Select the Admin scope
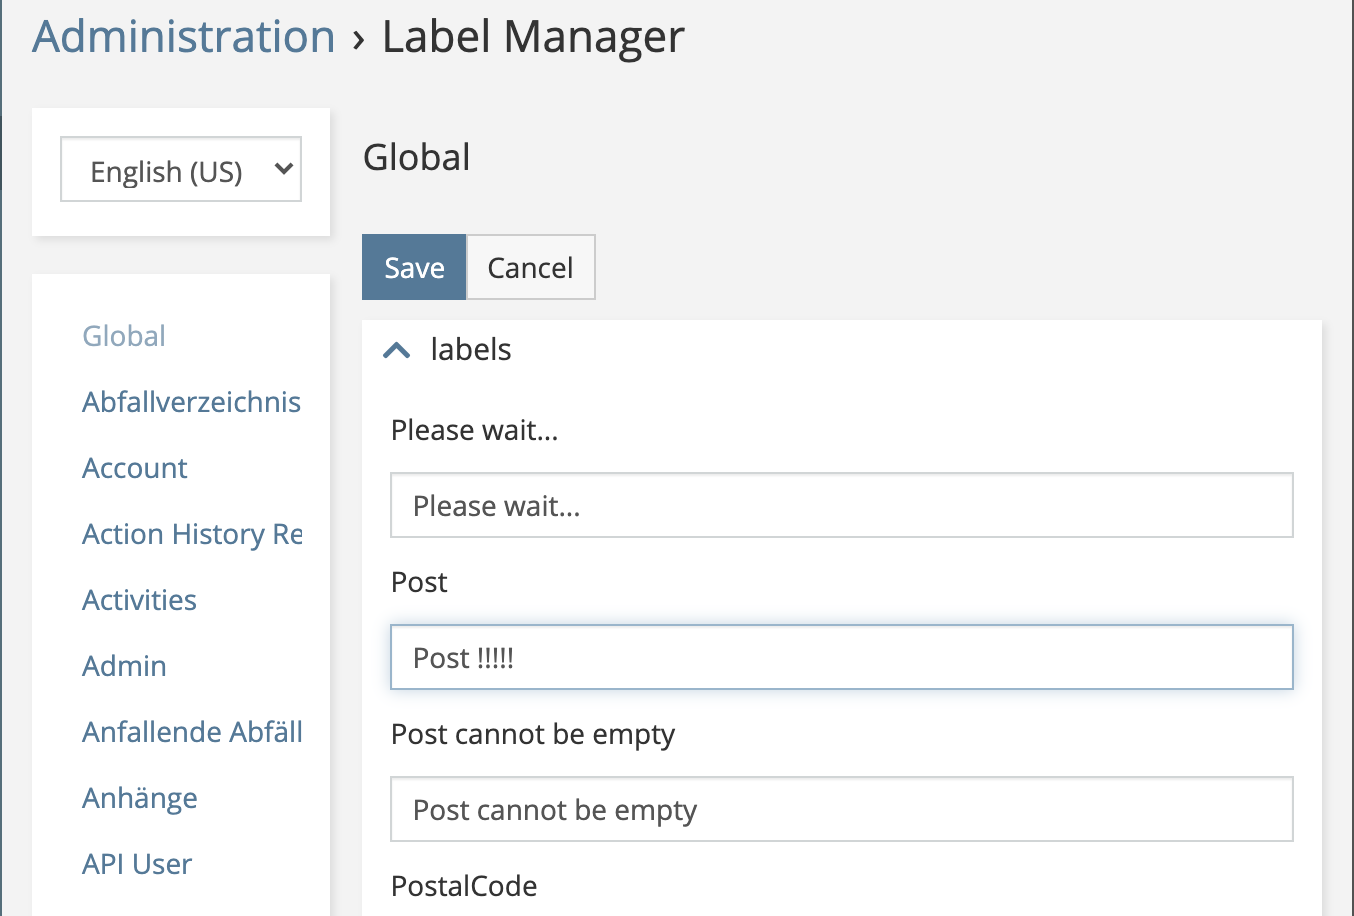Image resolution: width=1354 pixels, height=916 pixels. pos(124,666)
